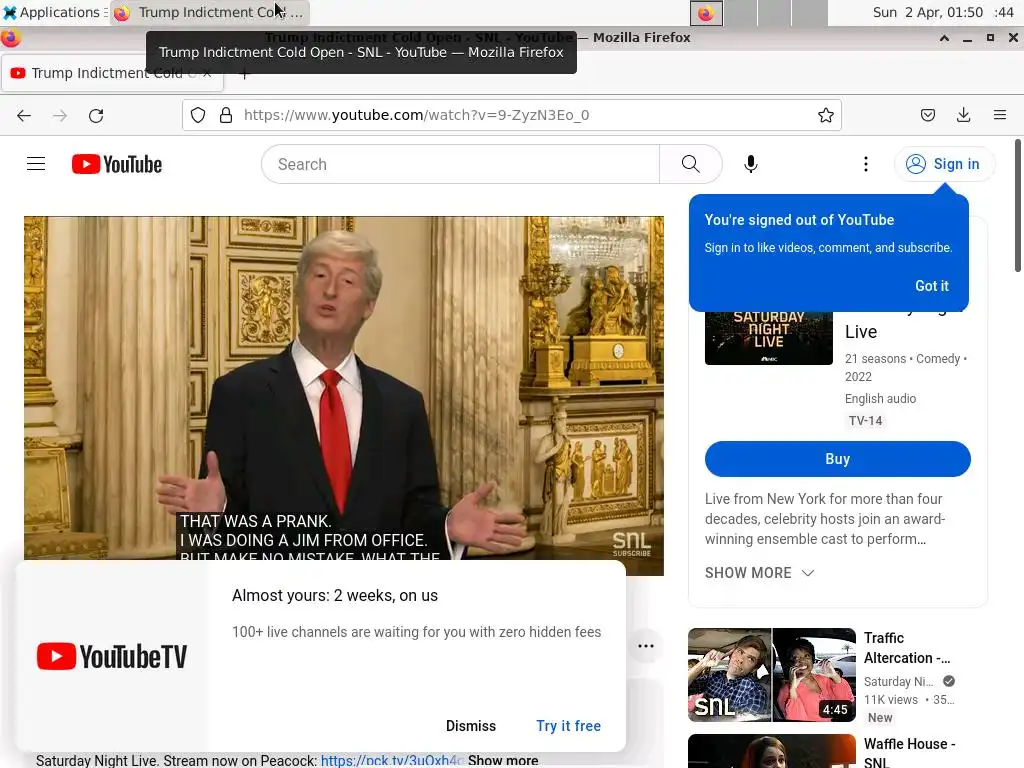Open YouTube guide hamburger menu
1024x768 pixels.
36,164
